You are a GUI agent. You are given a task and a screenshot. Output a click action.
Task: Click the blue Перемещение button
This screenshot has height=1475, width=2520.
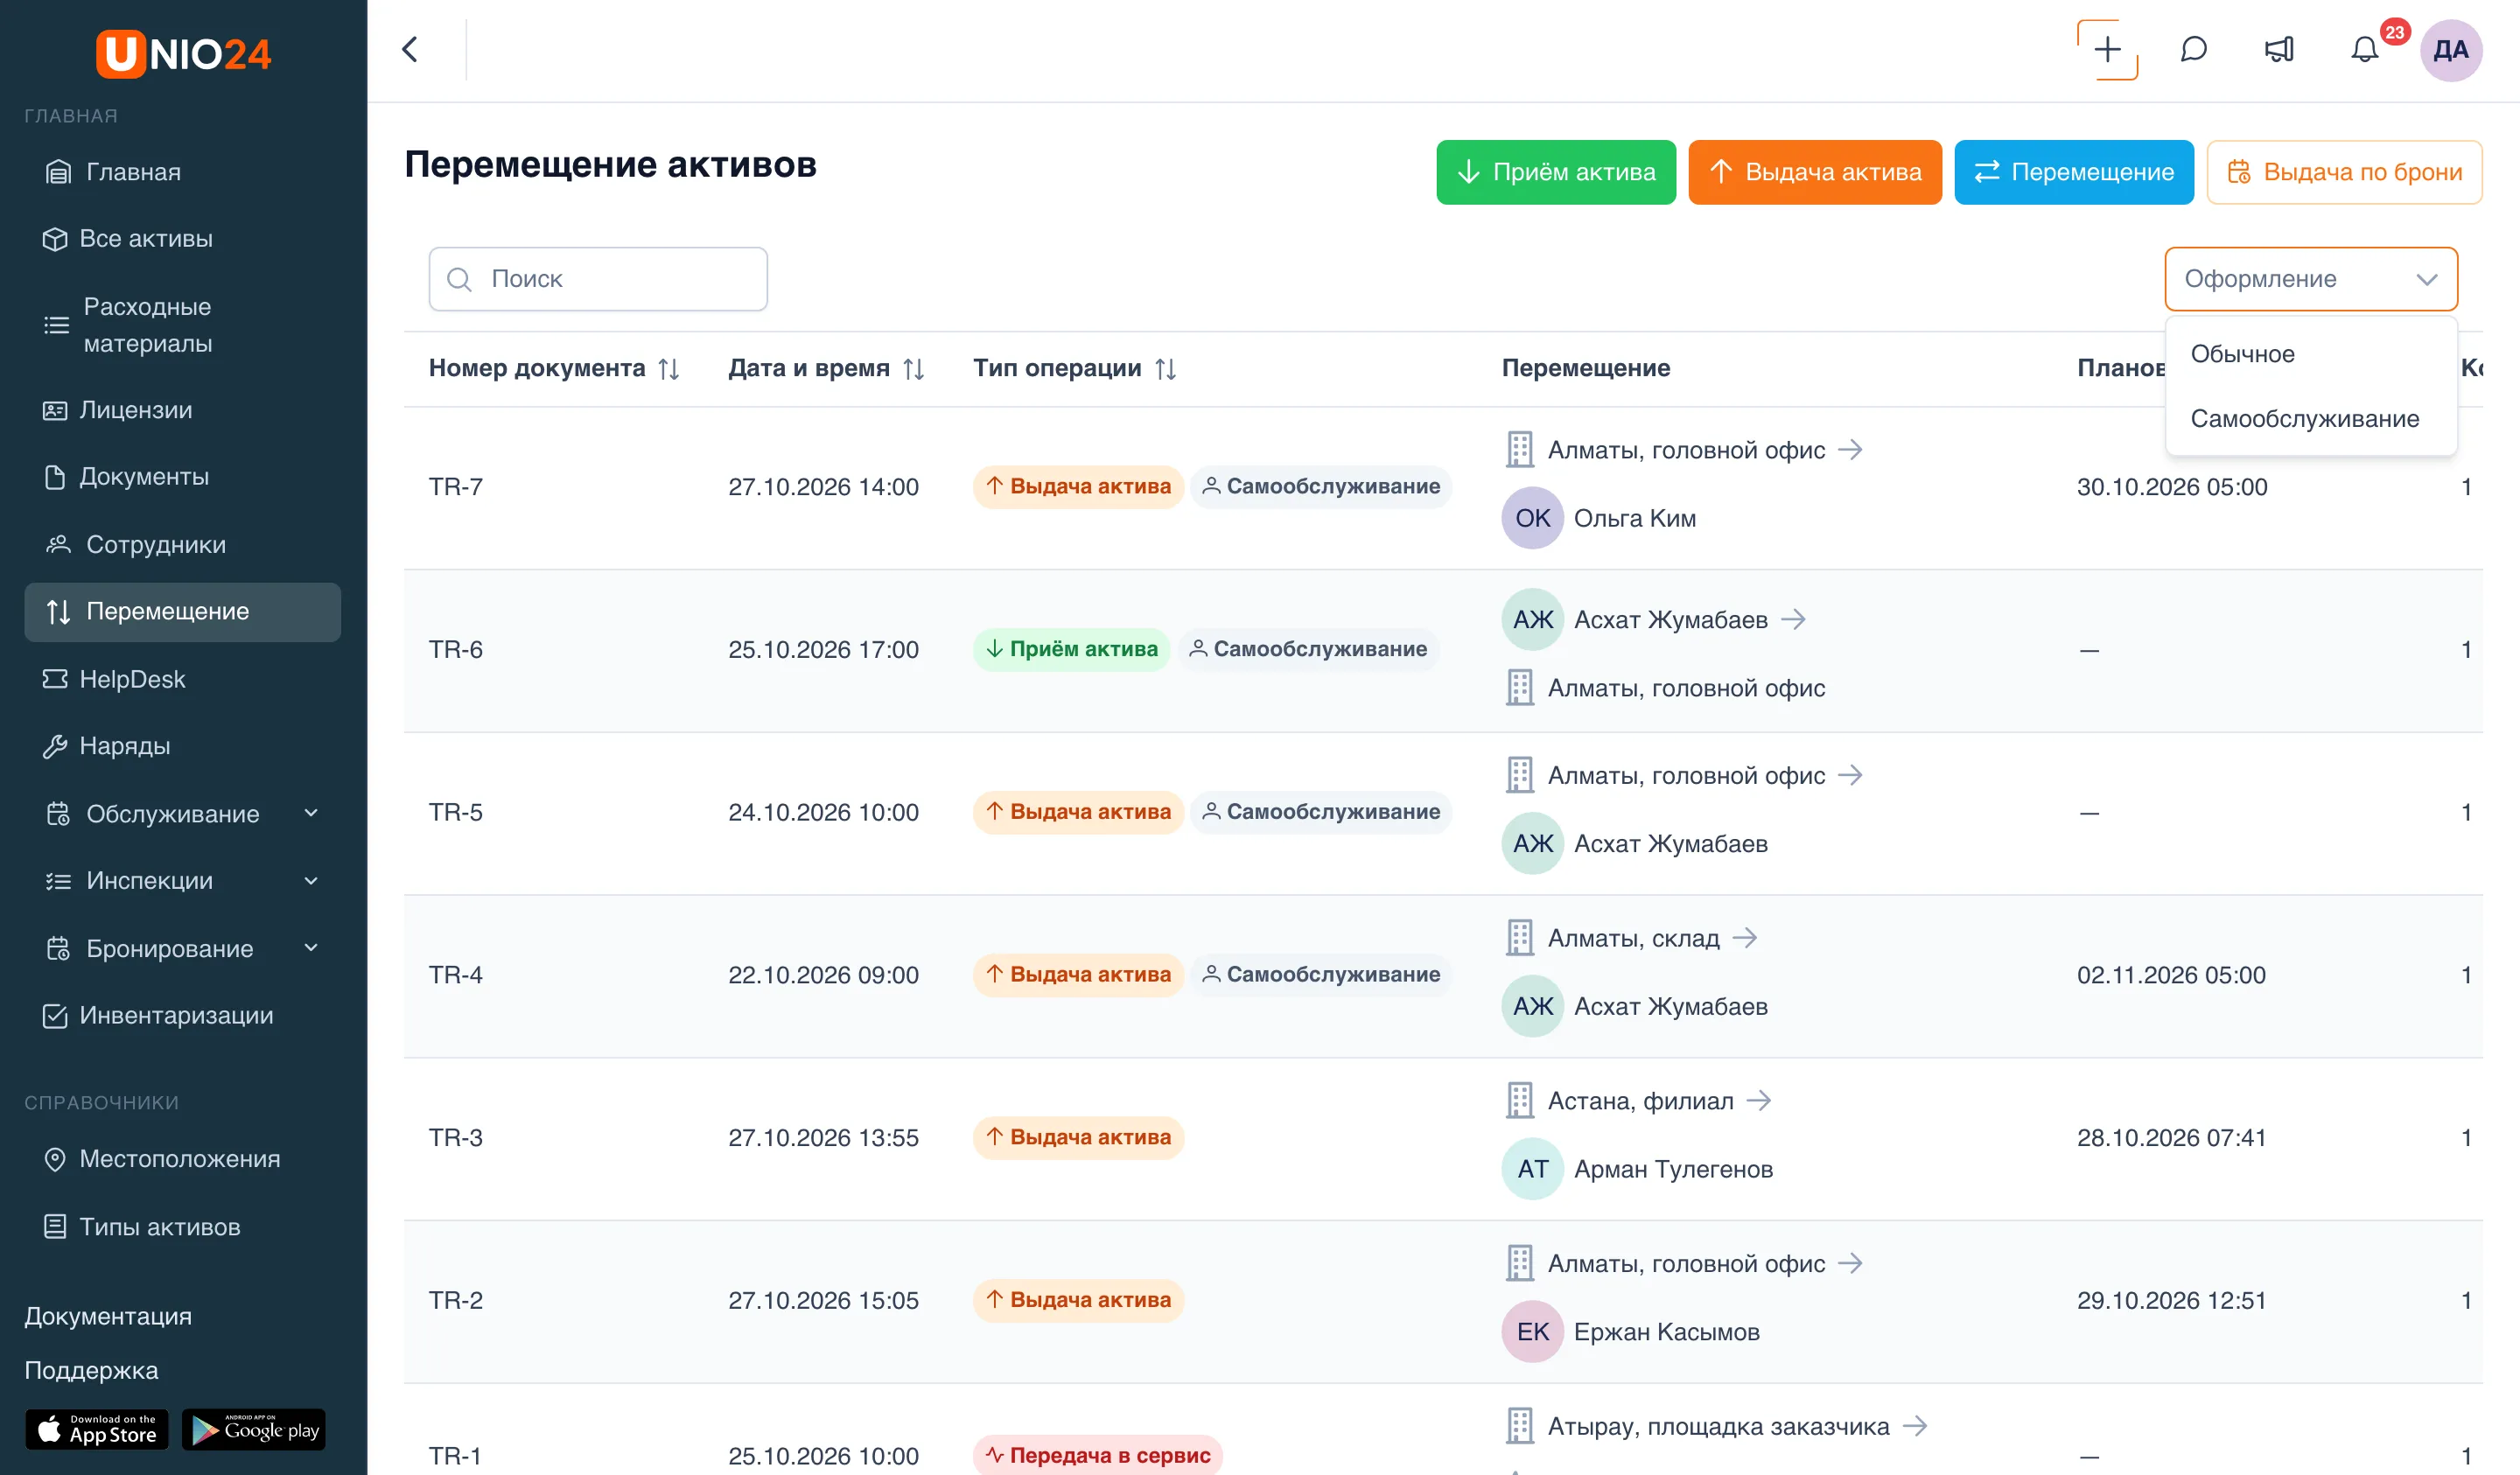click(x=2074, y=172)
